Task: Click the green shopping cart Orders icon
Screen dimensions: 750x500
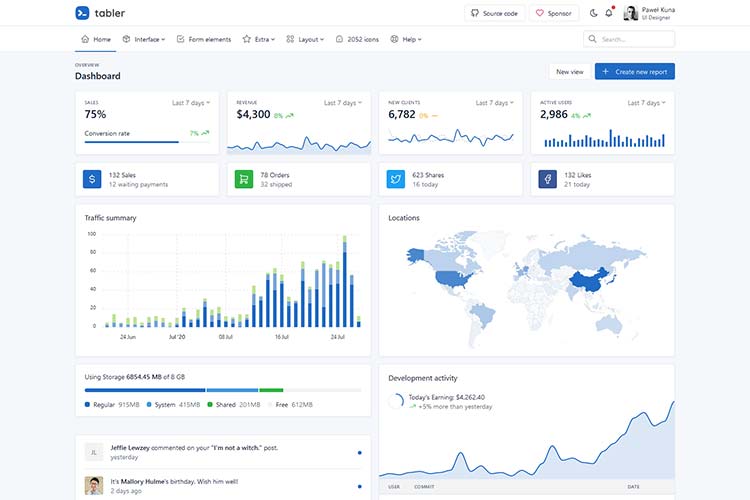Action: (x=244, y=180)
